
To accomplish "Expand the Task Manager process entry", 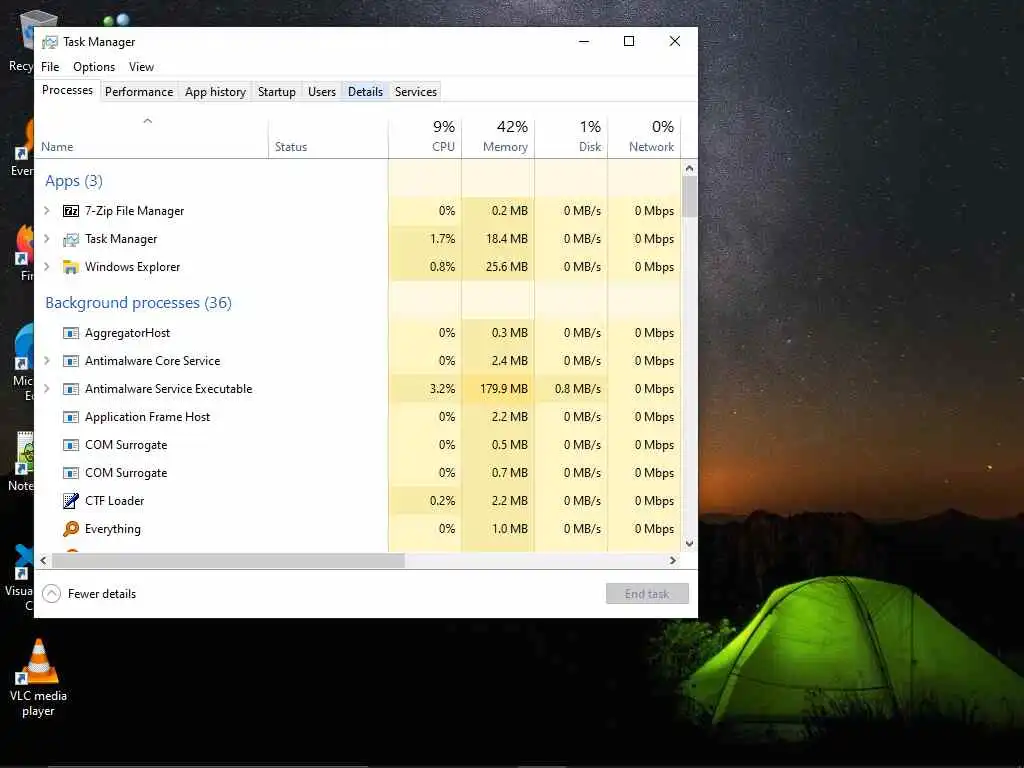I will [x=46, y=238].
